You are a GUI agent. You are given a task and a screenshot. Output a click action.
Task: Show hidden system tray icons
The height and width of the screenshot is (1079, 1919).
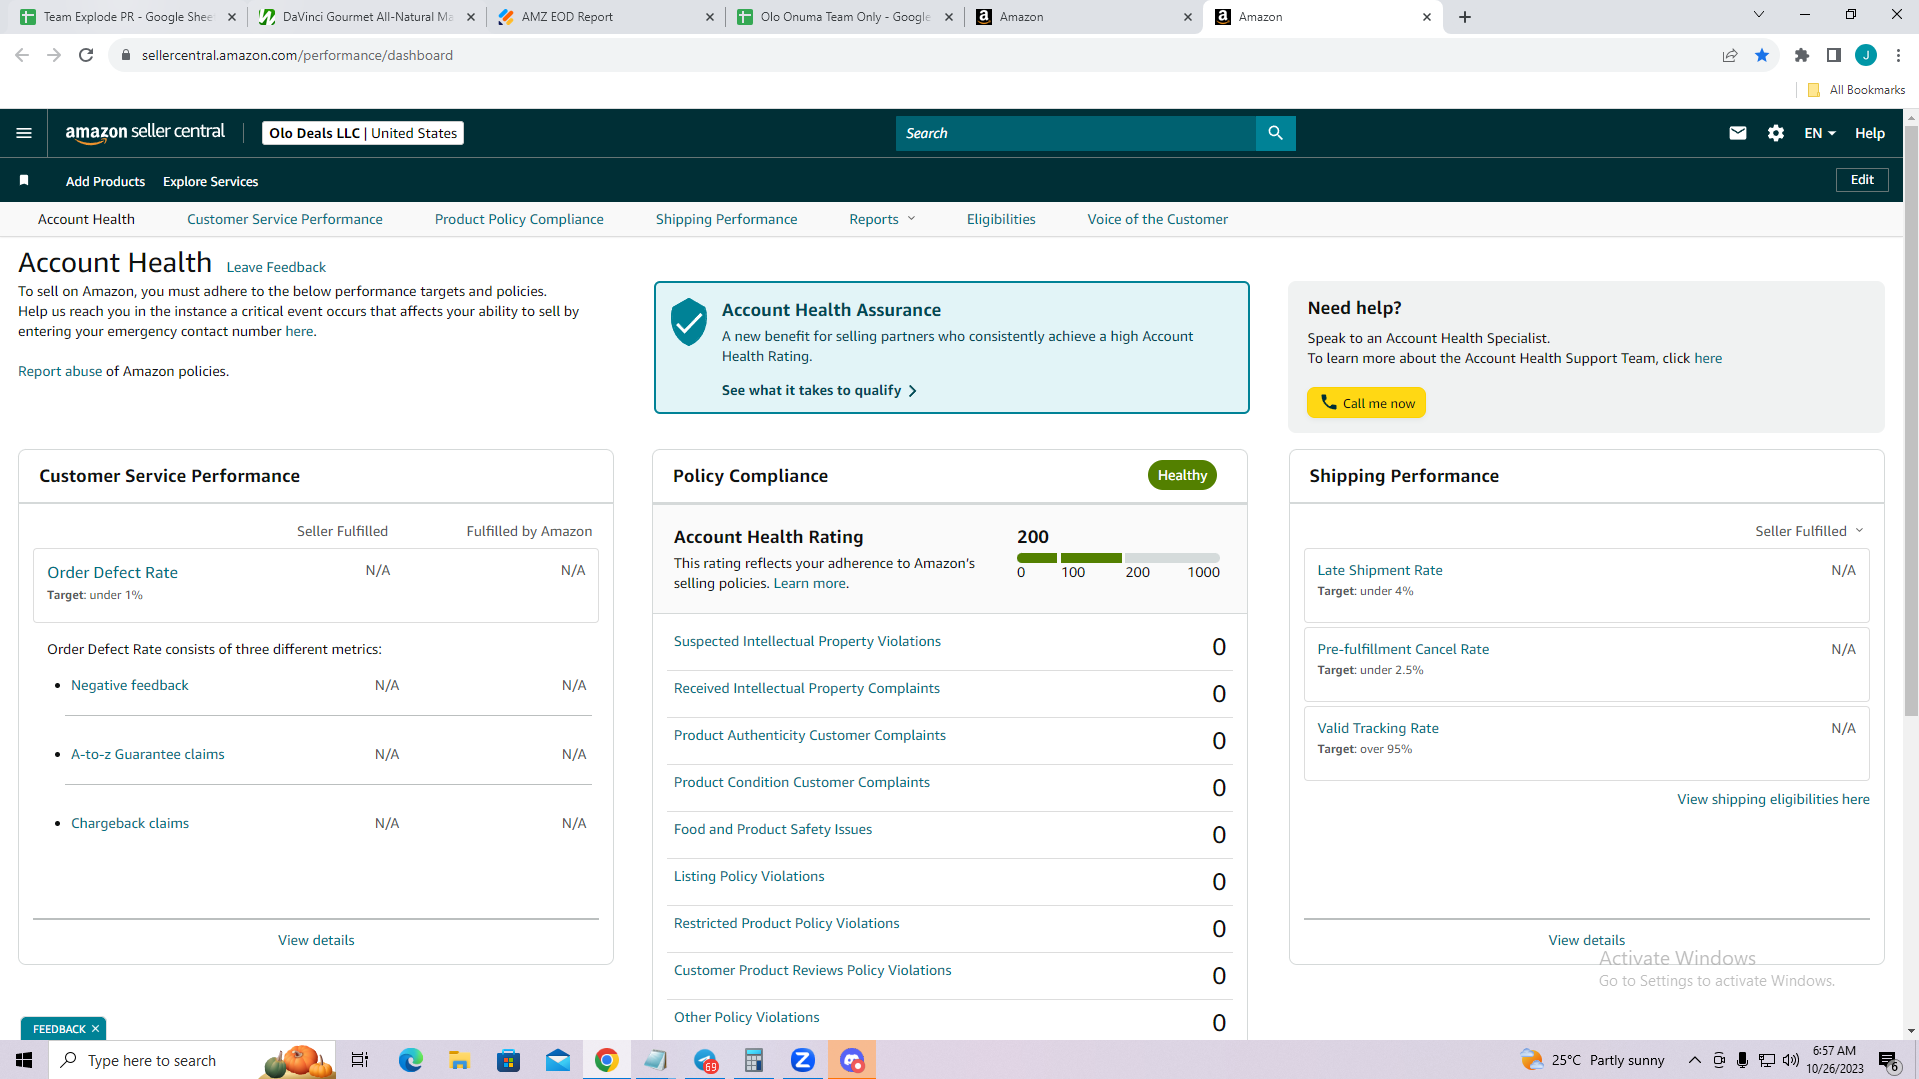[1694, 1060]
